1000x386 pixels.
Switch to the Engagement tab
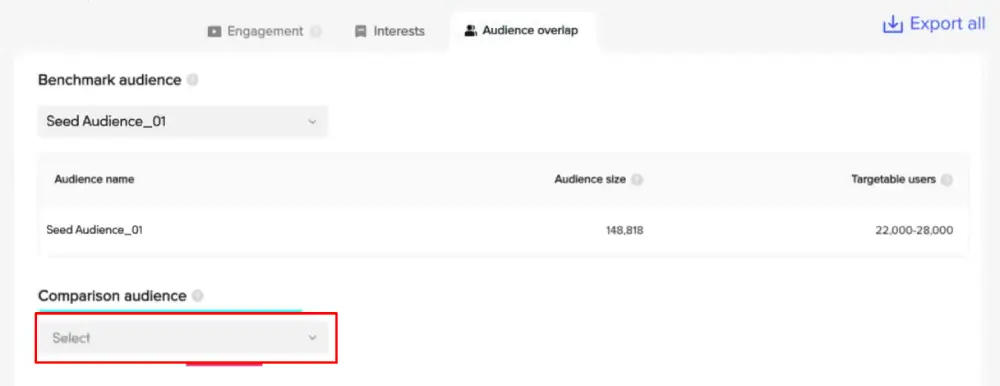tap(264, 31)
